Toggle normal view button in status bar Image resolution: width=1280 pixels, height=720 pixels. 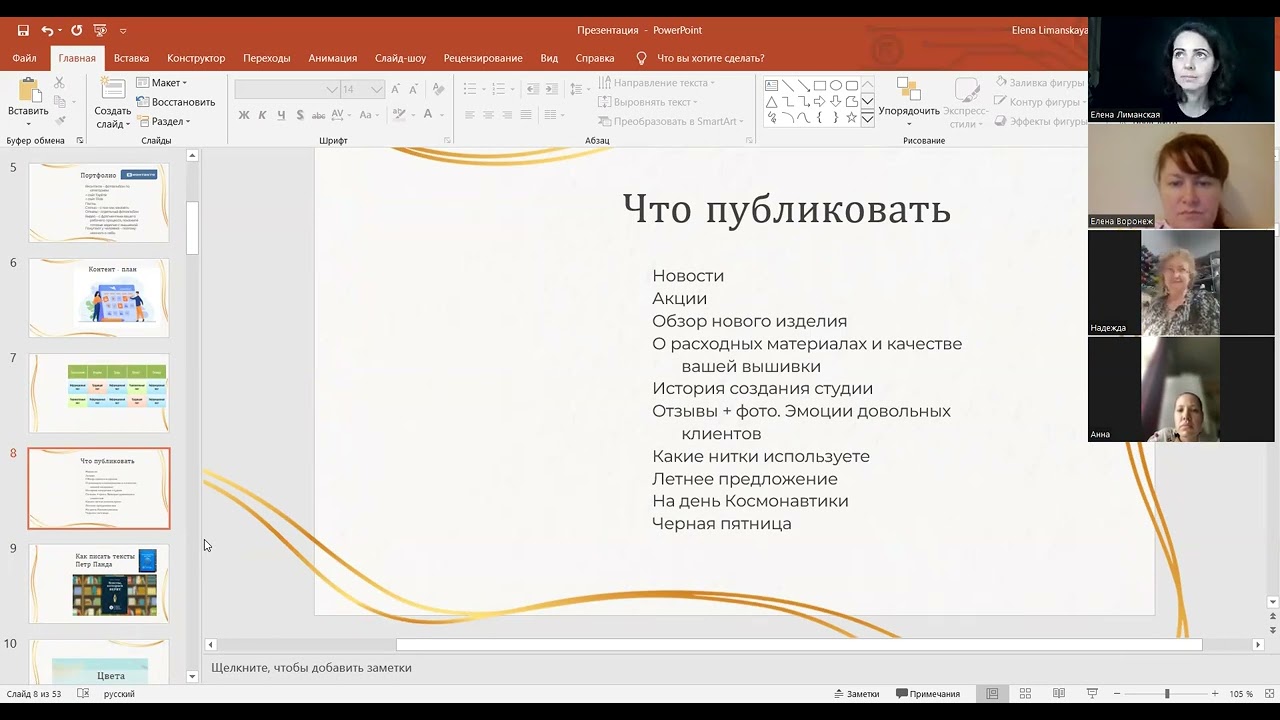(x=992, y=693)
